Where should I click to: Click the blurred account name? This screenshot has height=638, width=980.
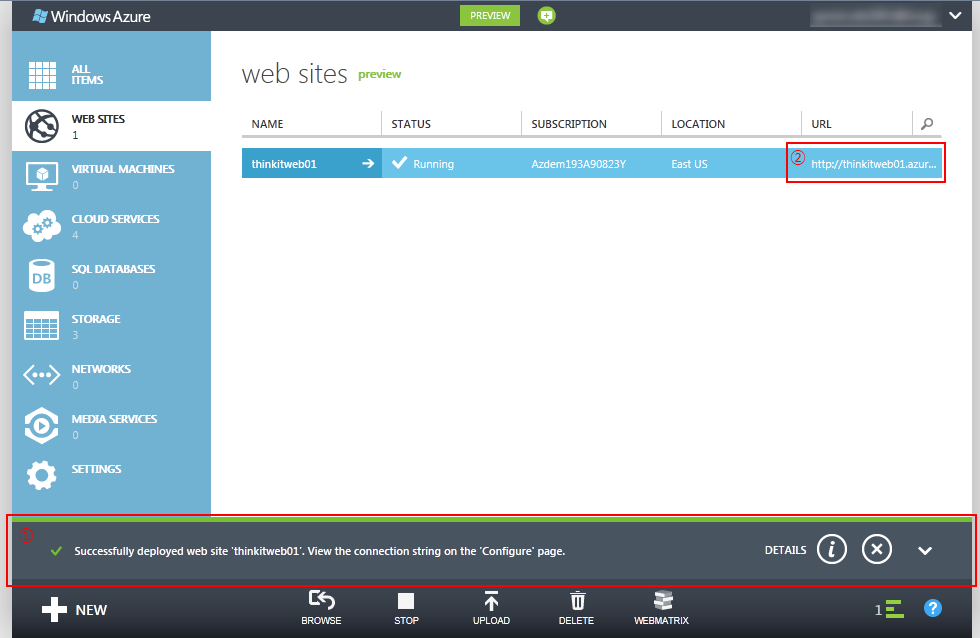point(876,16)
